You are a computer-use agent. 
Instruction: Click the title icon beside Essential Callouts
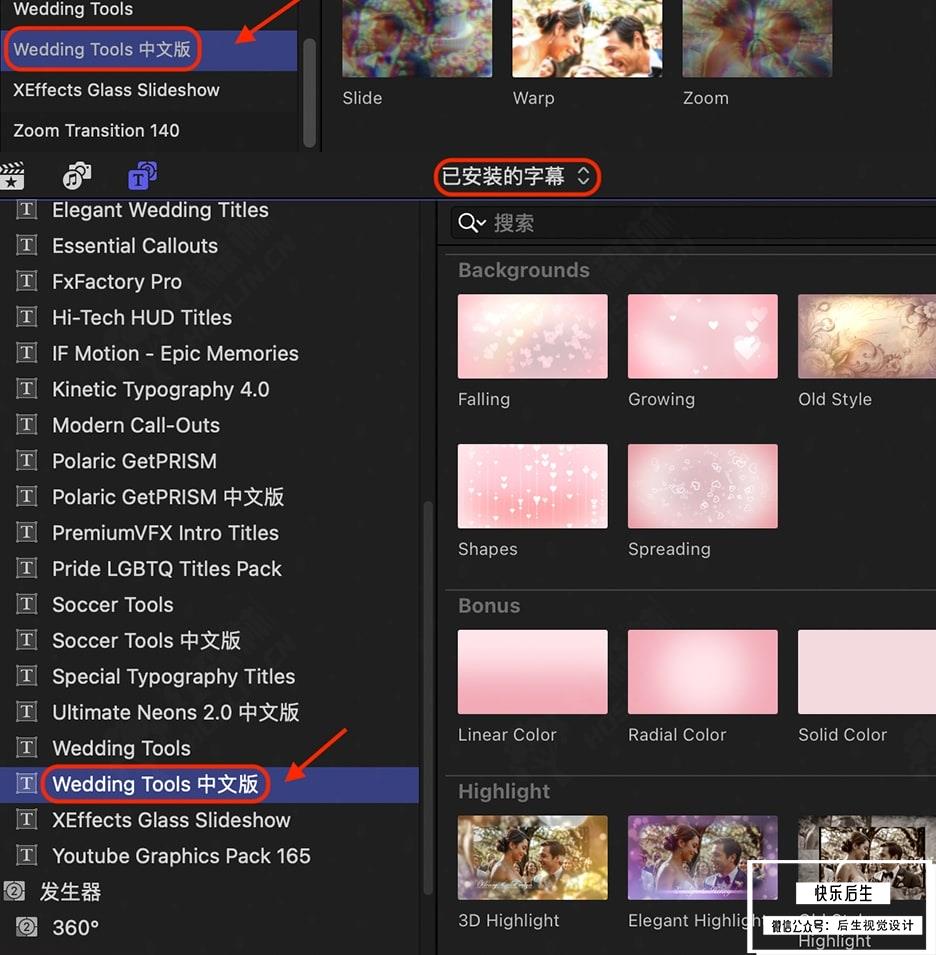[x=26, y=245]
